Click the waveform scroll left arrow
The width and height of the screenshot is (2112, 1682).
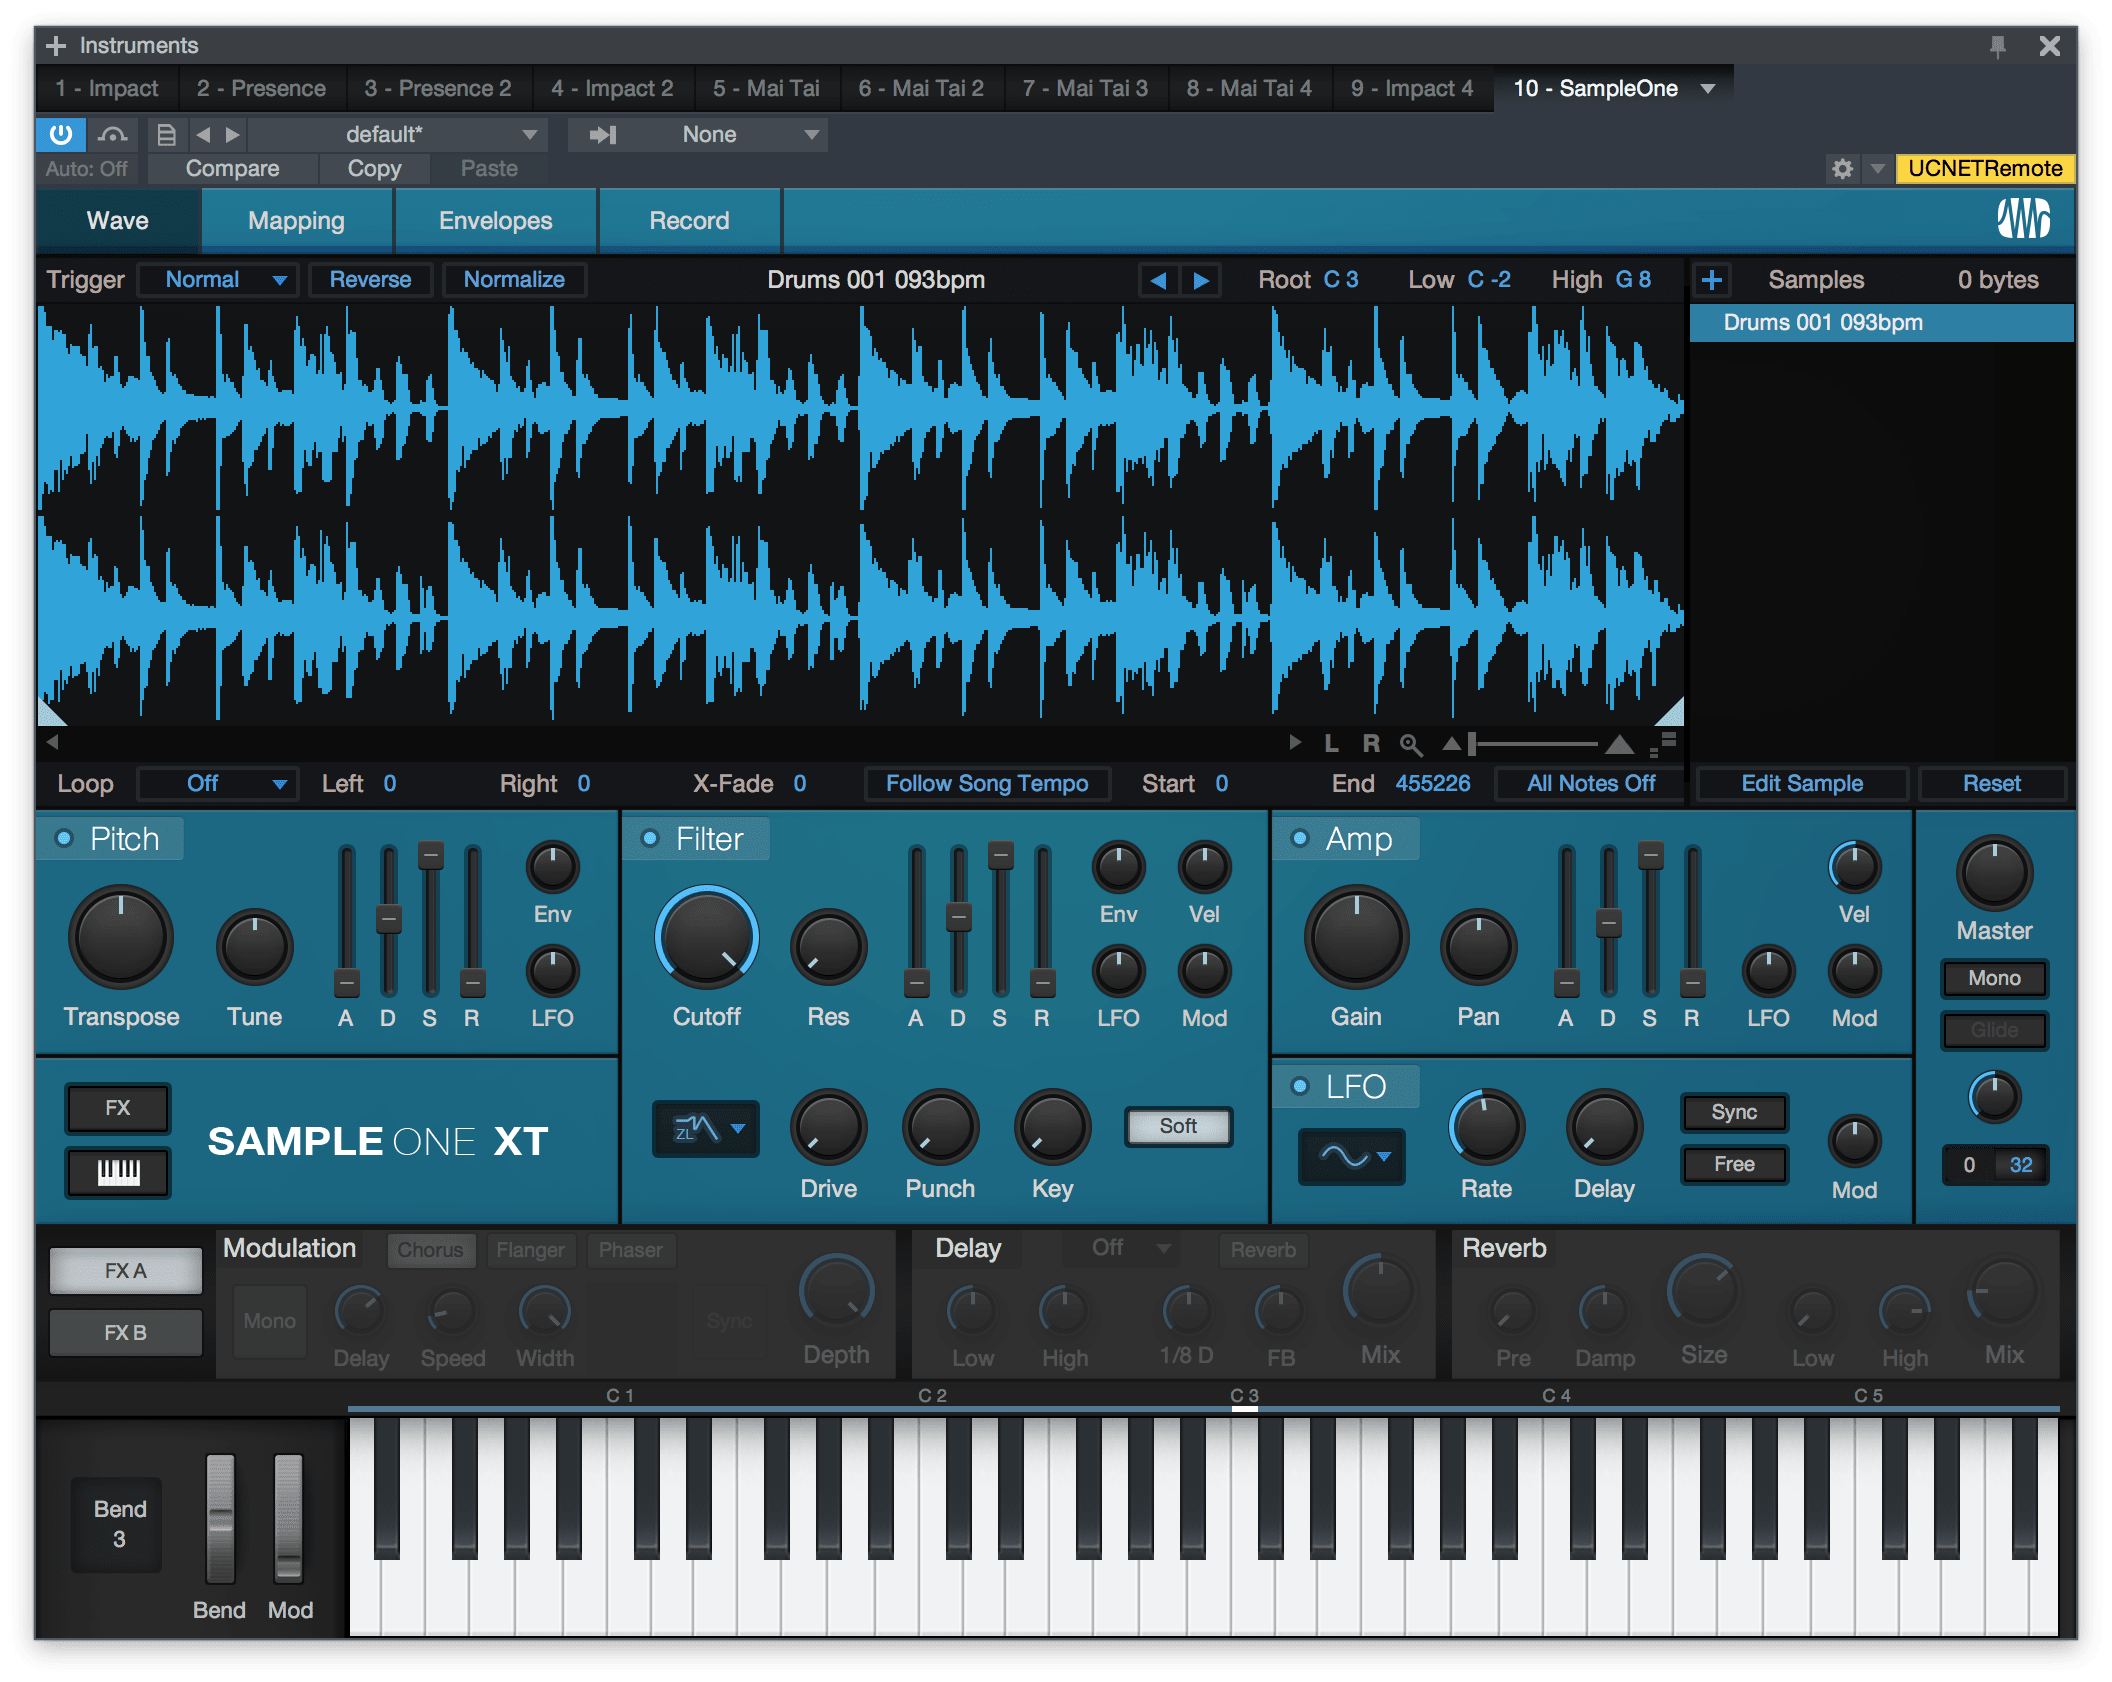coord(52,742)
